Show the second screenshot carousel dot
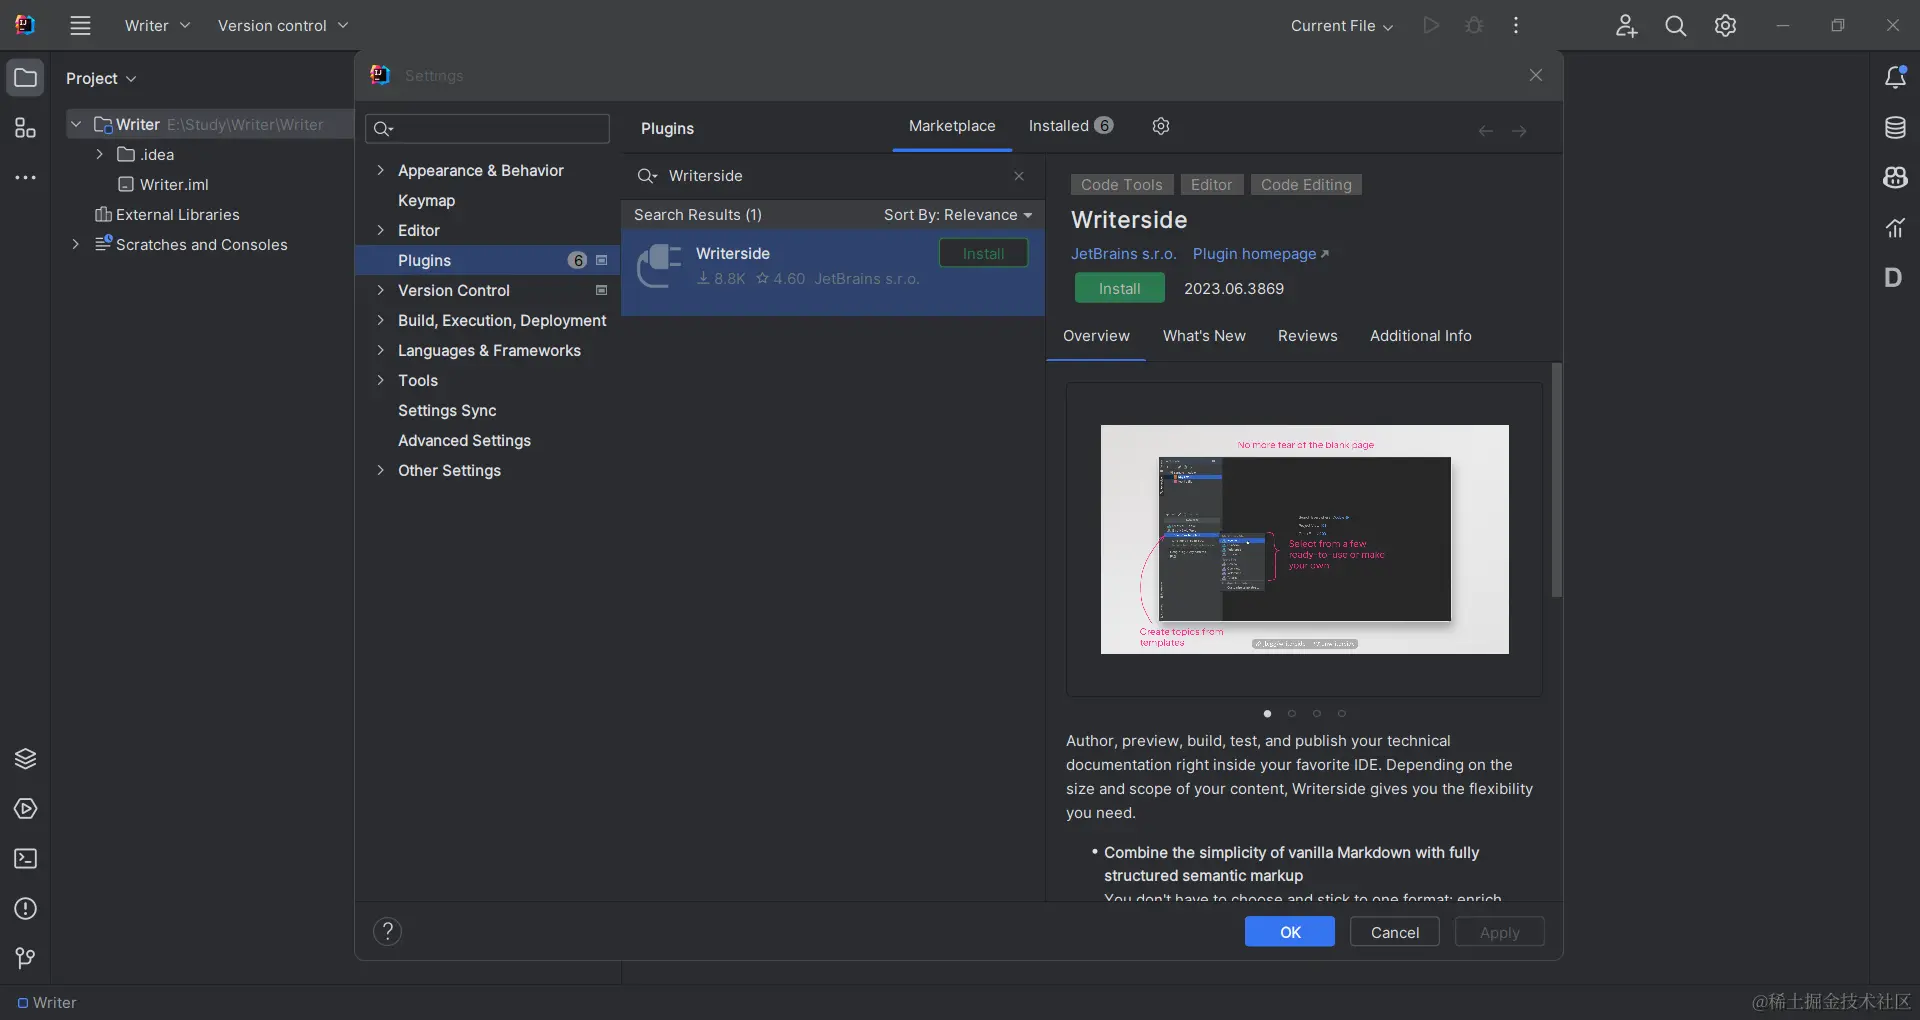 point(1292,714)
